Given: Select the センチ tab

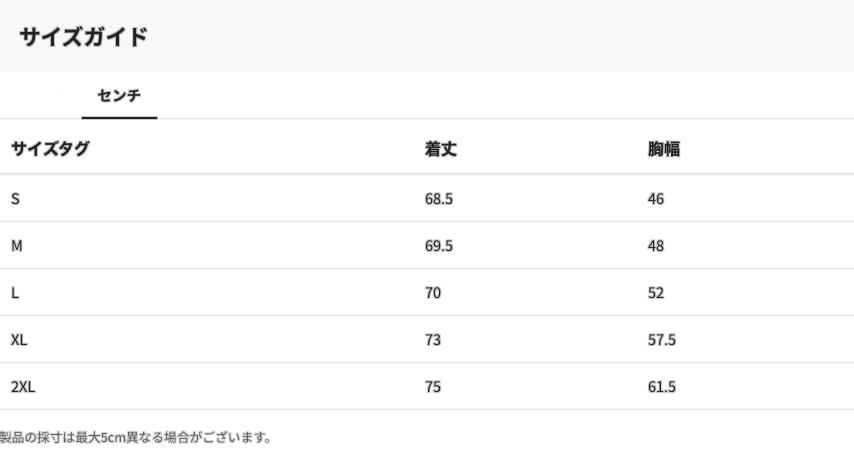Looking at the screenshot, I should click(x=119, y=96).
